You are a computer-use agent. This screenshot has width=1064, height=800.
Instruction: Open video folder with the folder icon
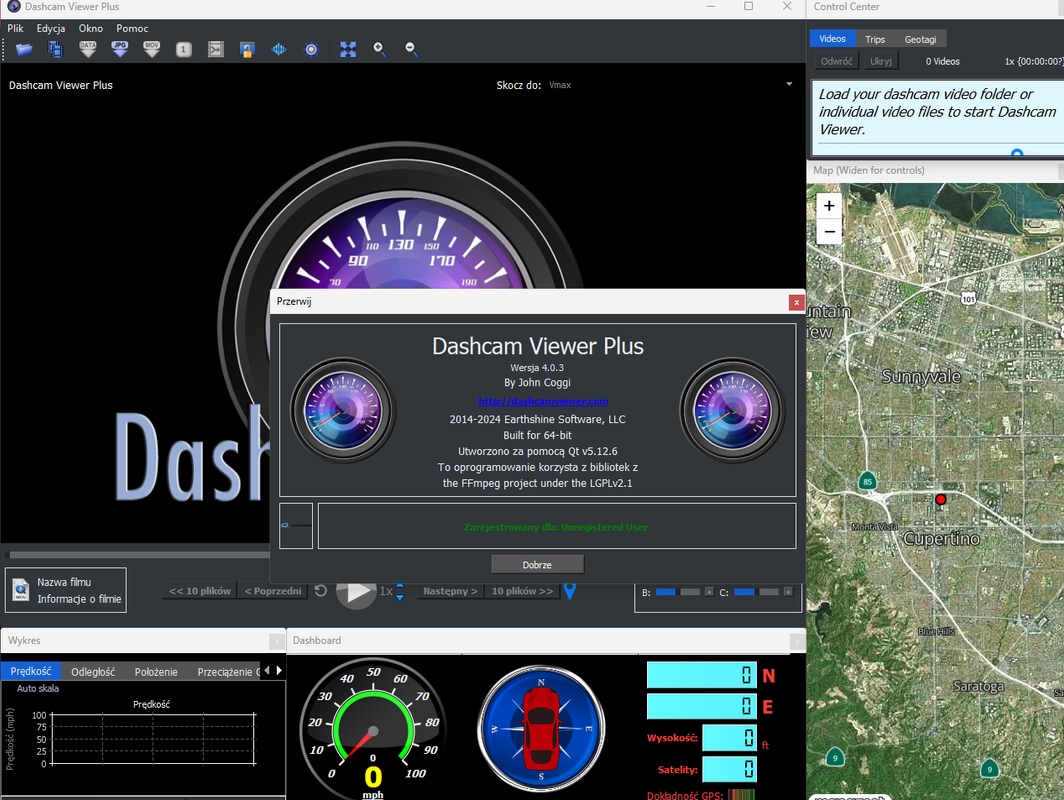click(x=24, y=49)
